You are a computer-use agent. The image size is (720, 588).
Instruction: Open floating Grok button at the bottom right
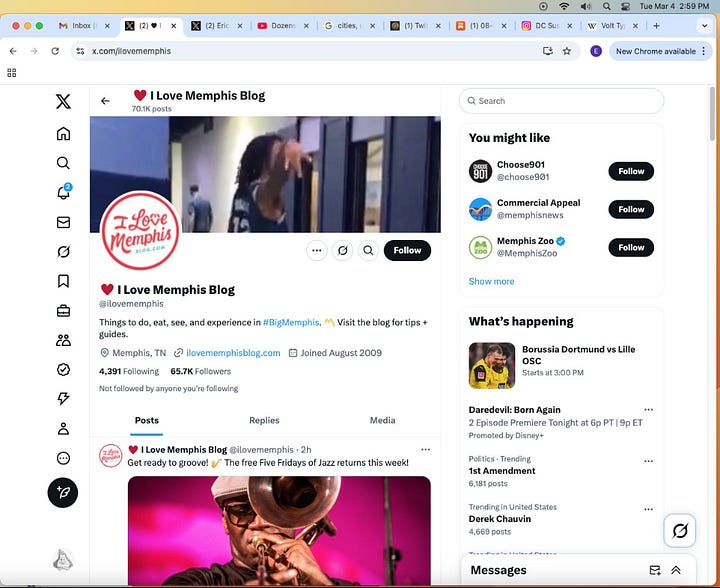680,531
